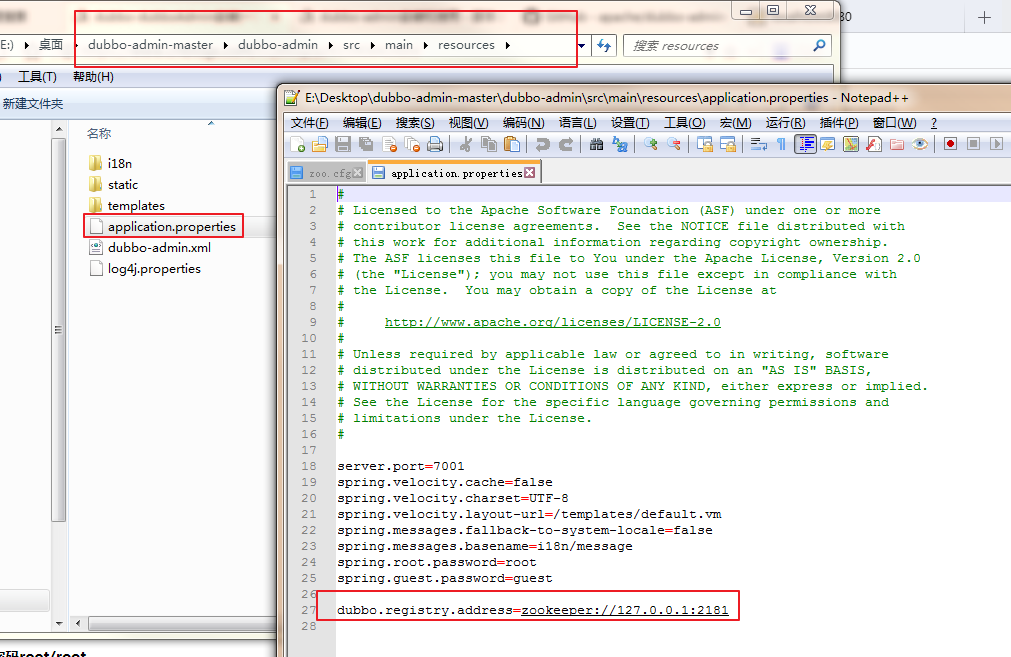Click the Zoom Out magnifier icon

(x=674, y=144)
